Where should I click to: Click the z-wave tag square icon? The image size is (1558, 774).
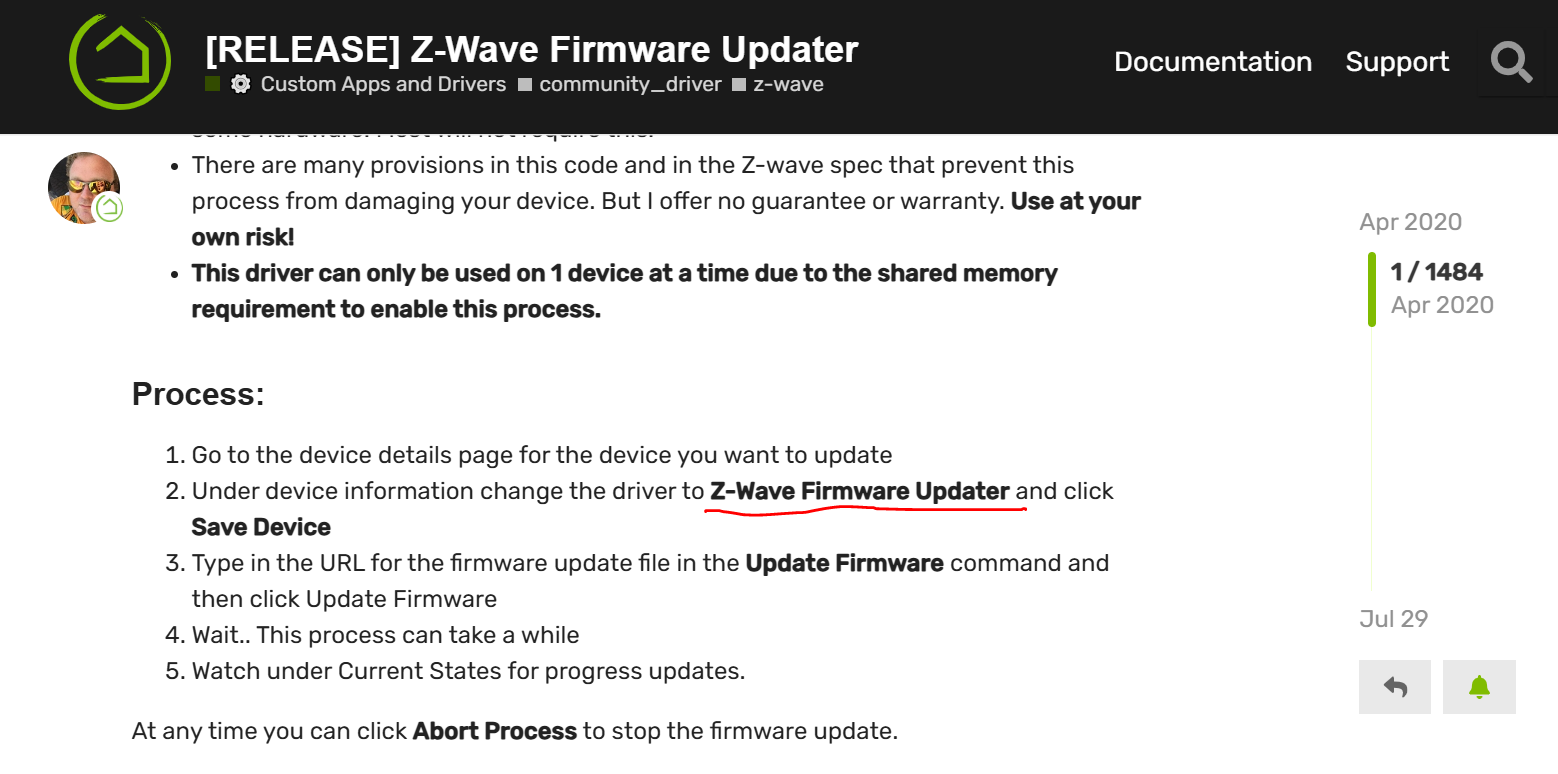739,85
